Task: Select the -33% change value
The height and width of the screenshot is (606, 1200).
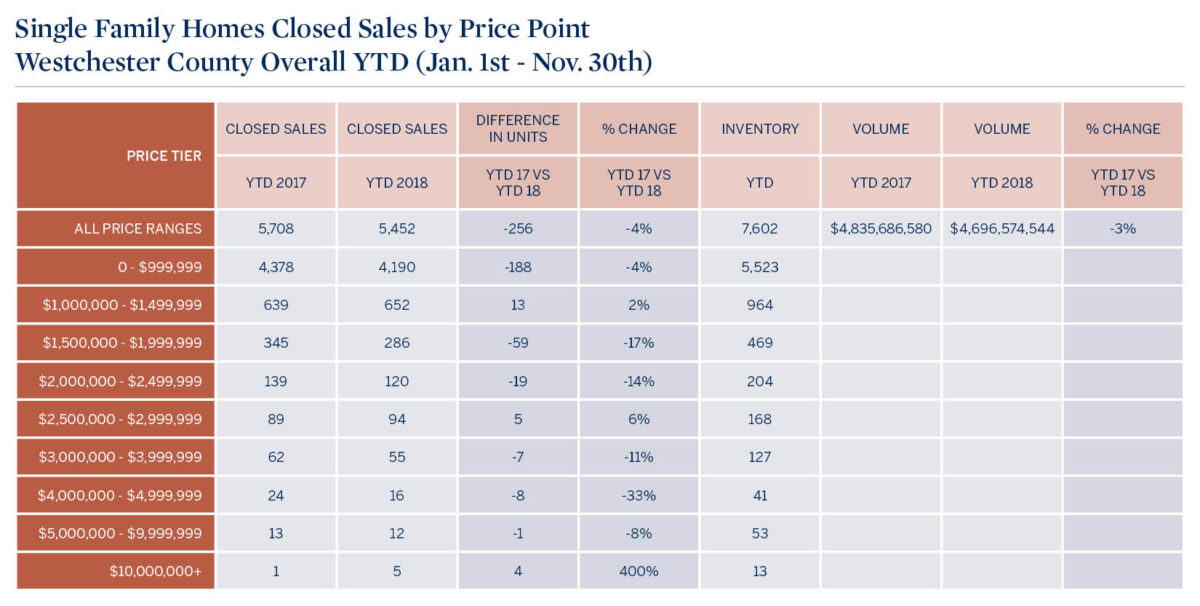Action: coord(639,495)
